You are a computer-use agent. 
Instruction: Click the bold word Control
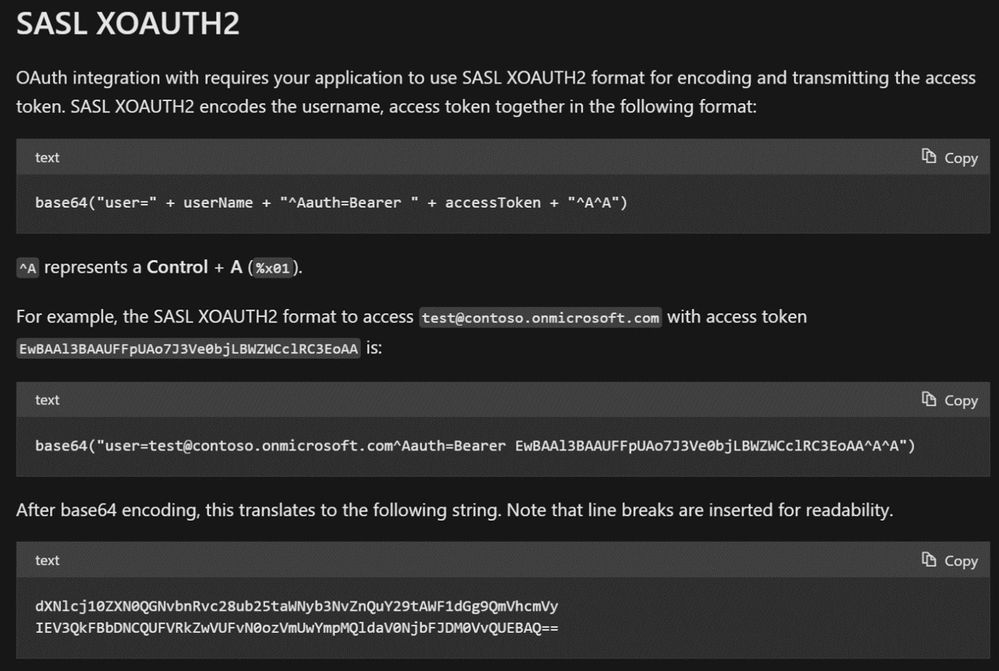pyautogui.click(x=177, y=267)
